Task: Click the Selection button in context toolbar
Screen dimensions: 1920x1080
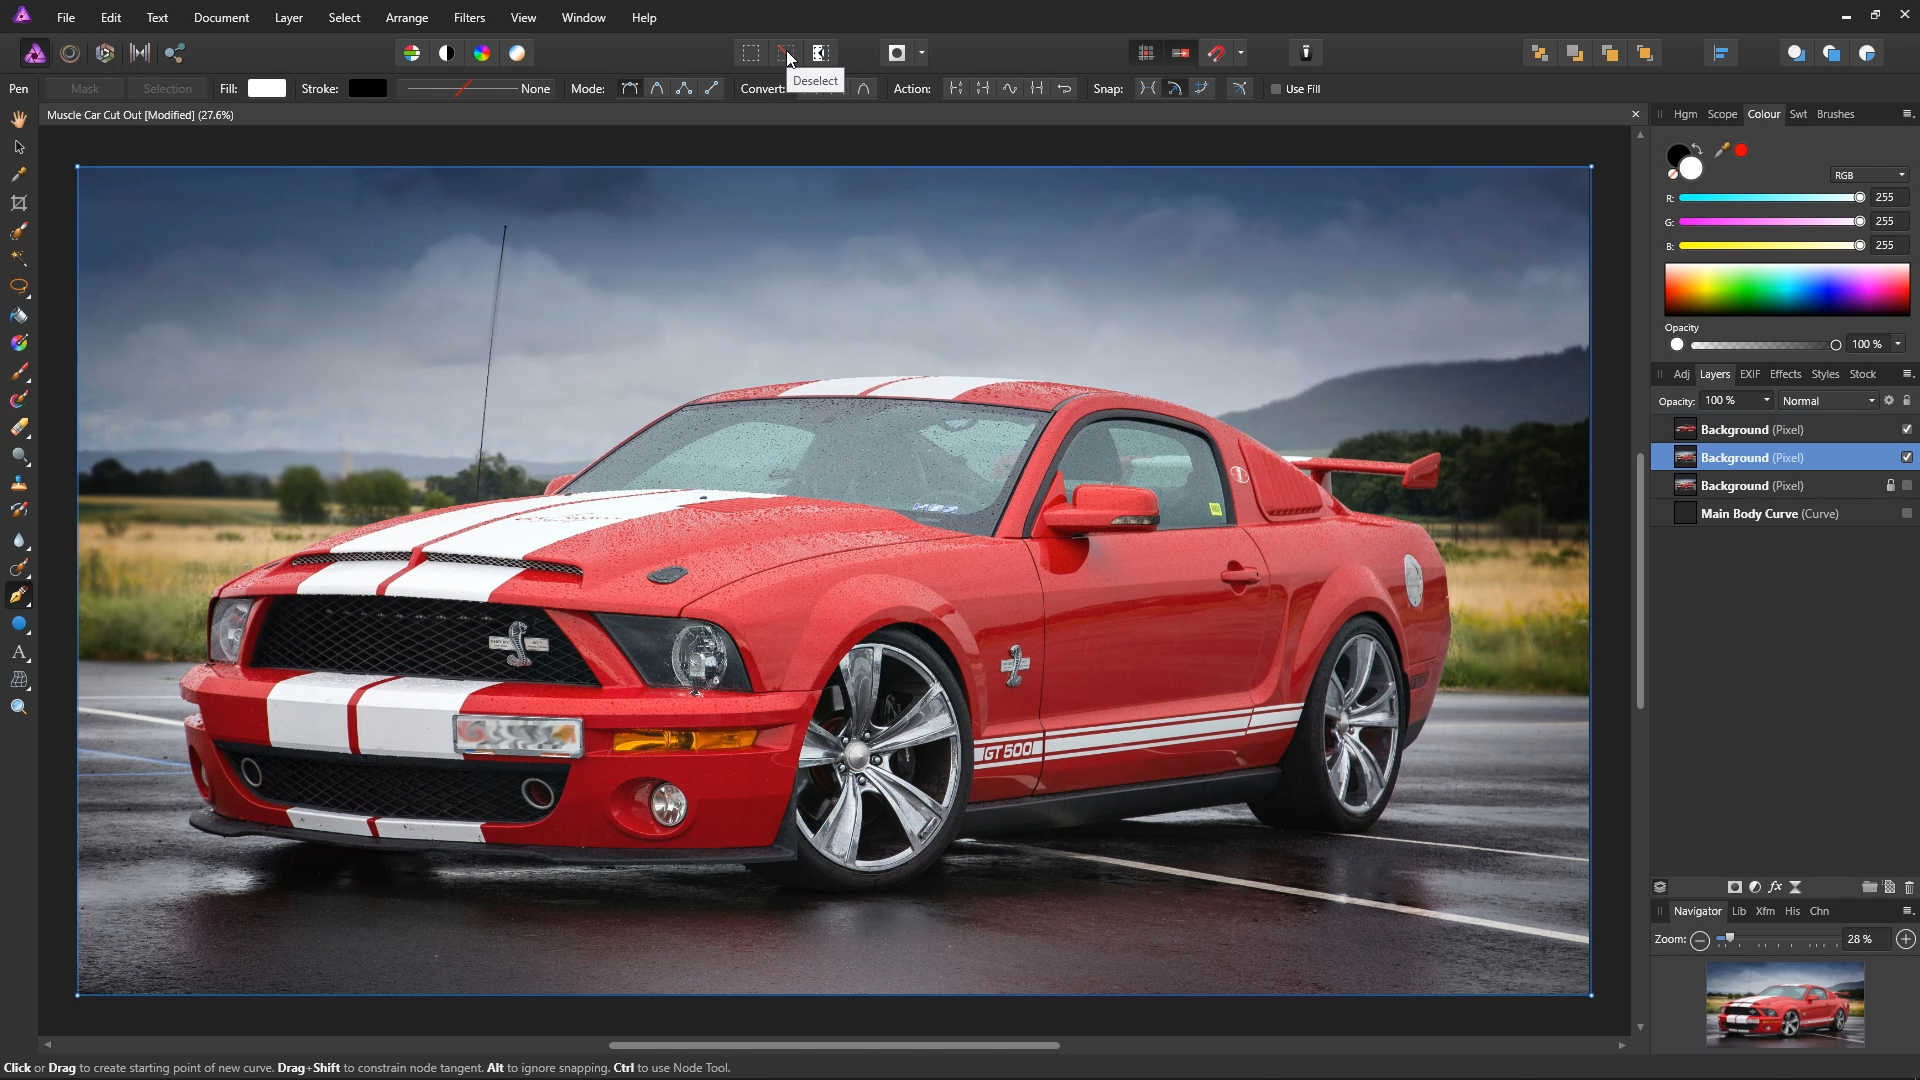Action: [x=167, y=89]
